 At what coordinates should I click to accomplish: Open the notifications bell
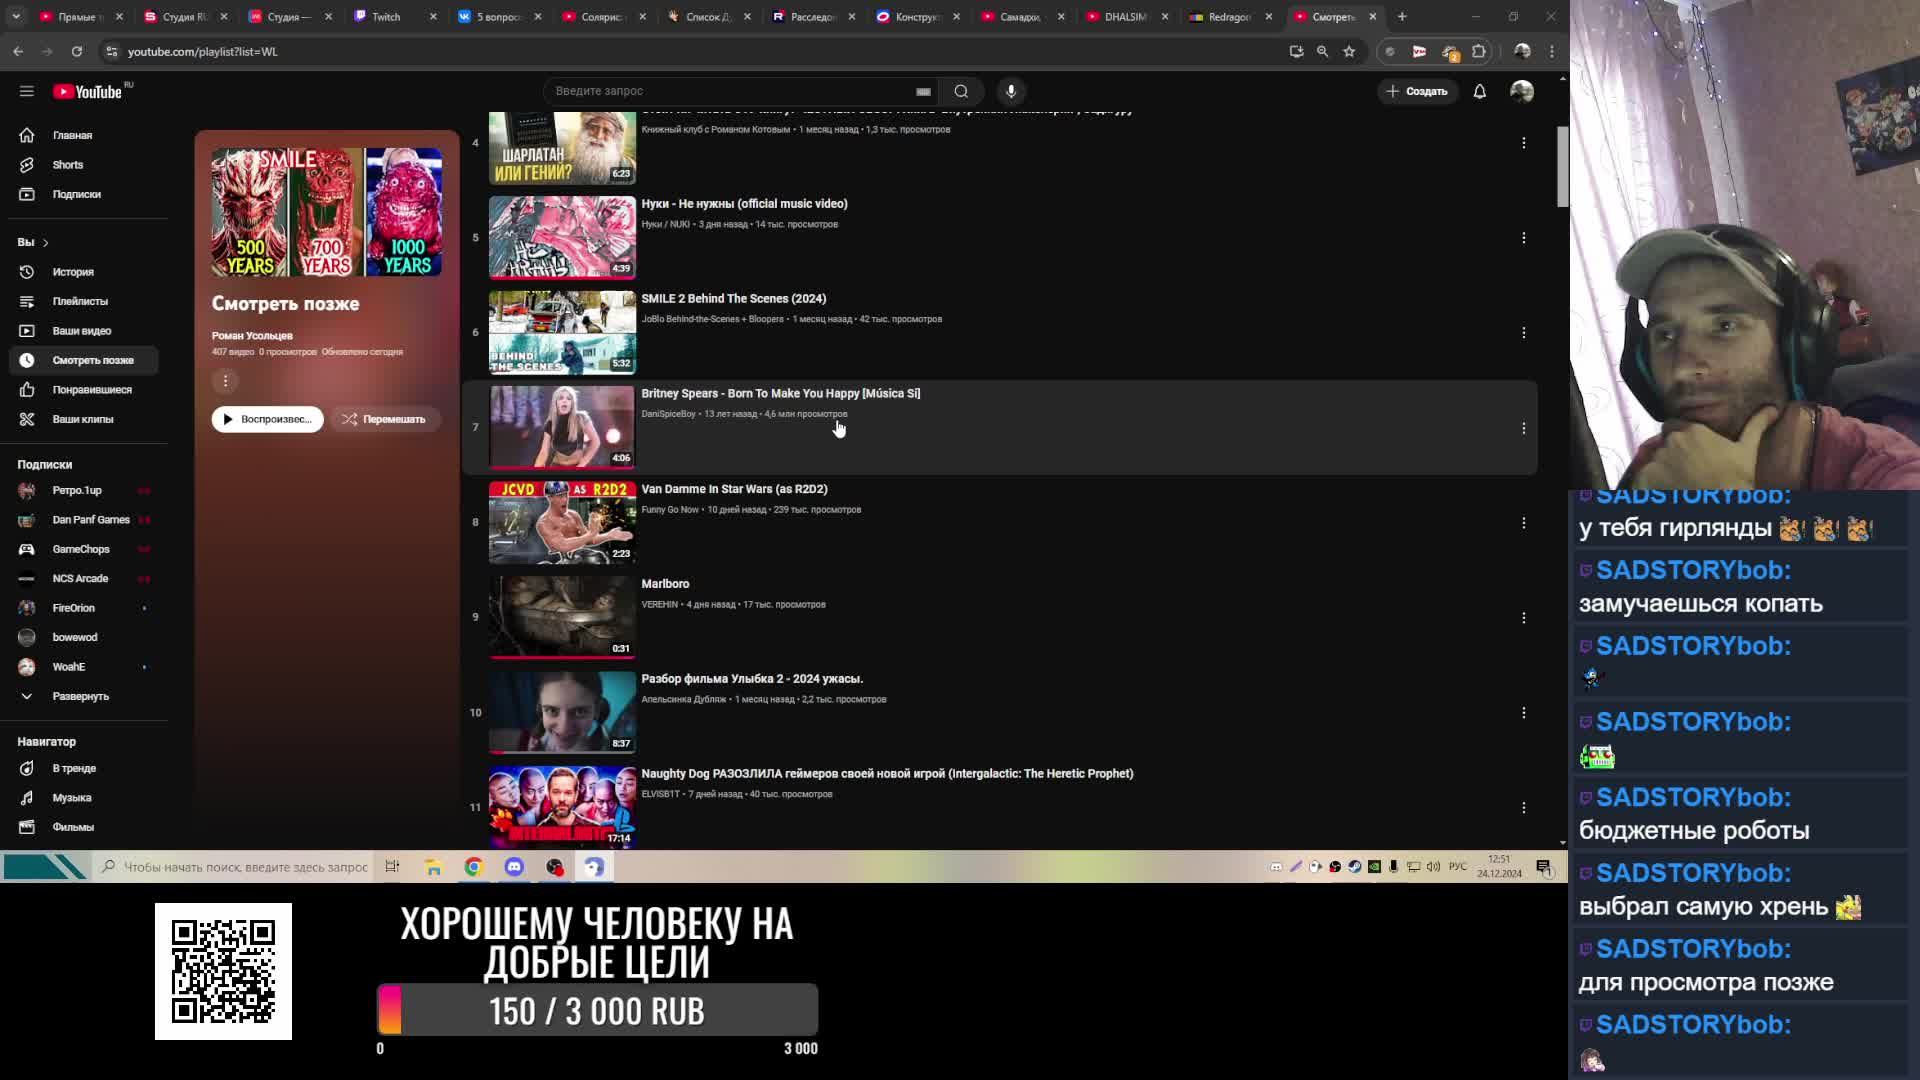(1479, 91)
